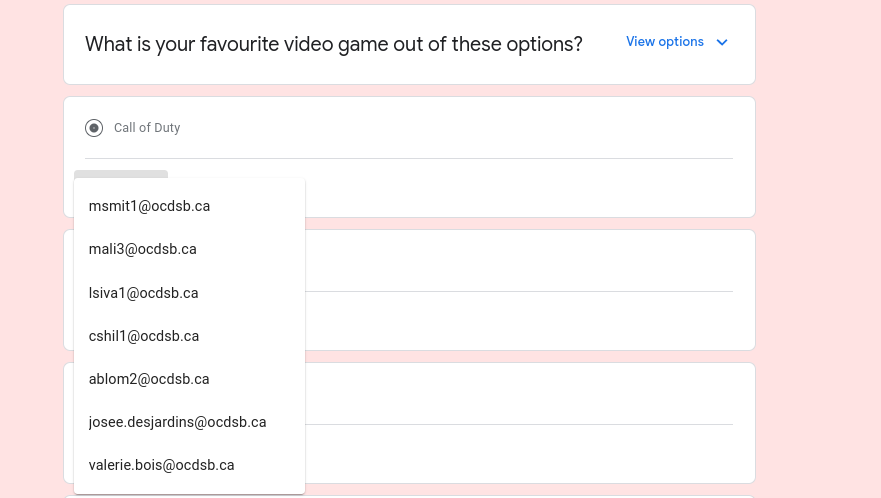Screen dimensions: 881x498
Task: Click the Call of Duty option label
Action: point(147,128)
